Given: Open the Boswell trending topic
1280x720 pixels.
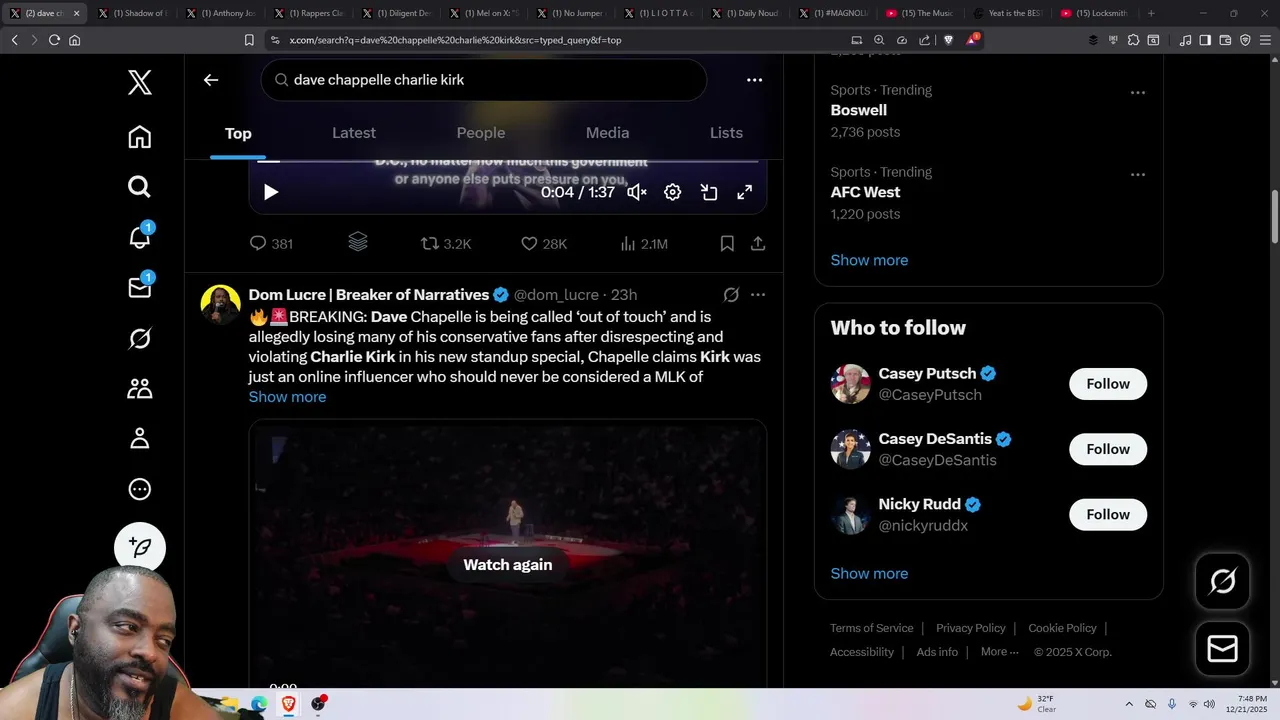Looking at the screenshot, I should 859,110.
